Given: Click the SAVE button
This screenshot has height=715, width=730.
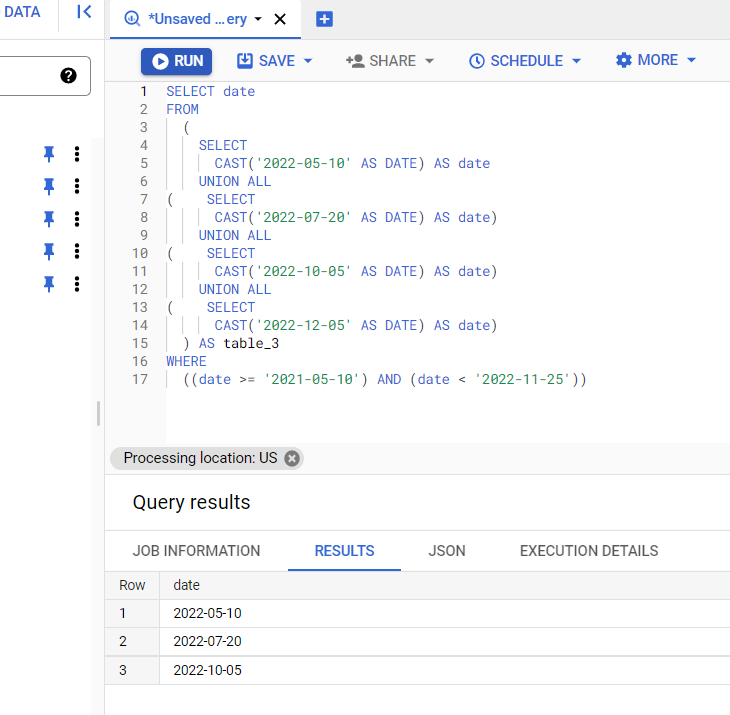Looking at the screenshot, I should pos(266,61).
